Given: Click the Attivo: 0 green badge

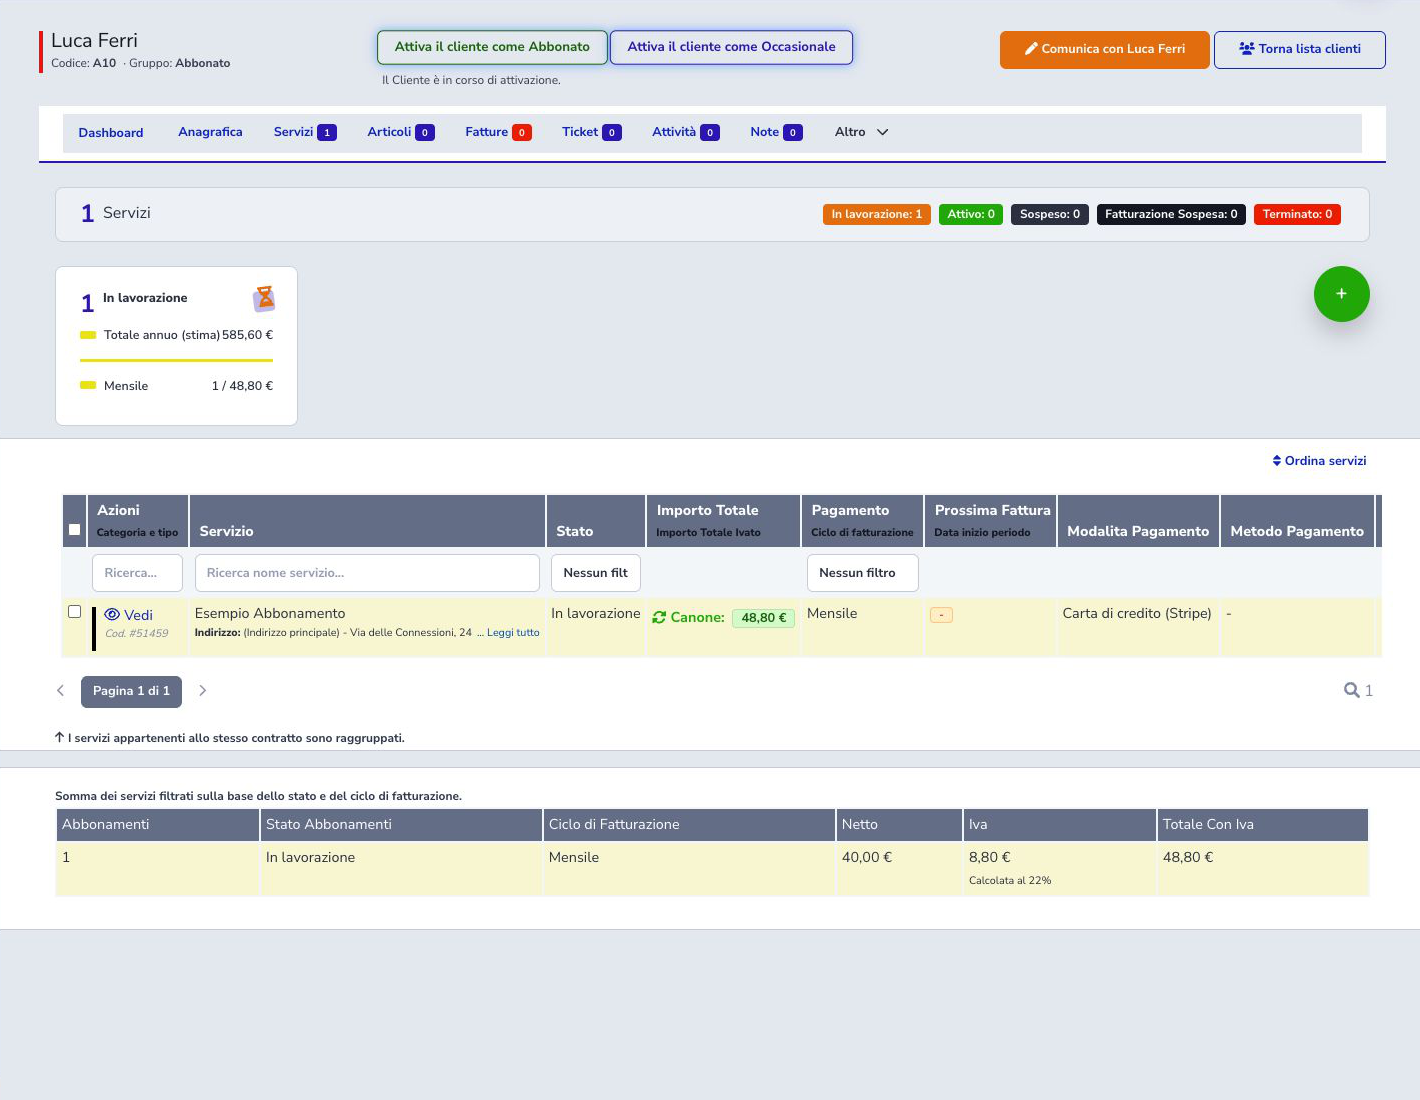Looking at the screenshot, I should pyautogui.click(x=971, y=214).
